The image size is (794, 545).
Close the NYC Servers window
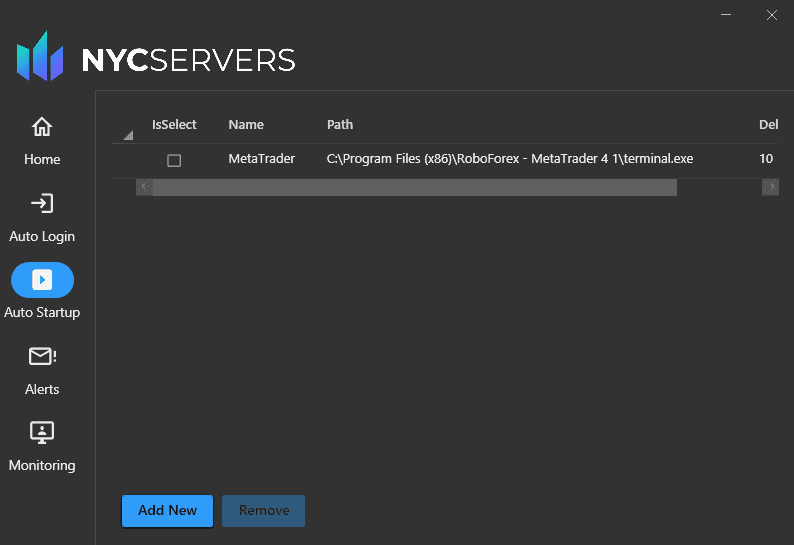[x=771, y=15]
